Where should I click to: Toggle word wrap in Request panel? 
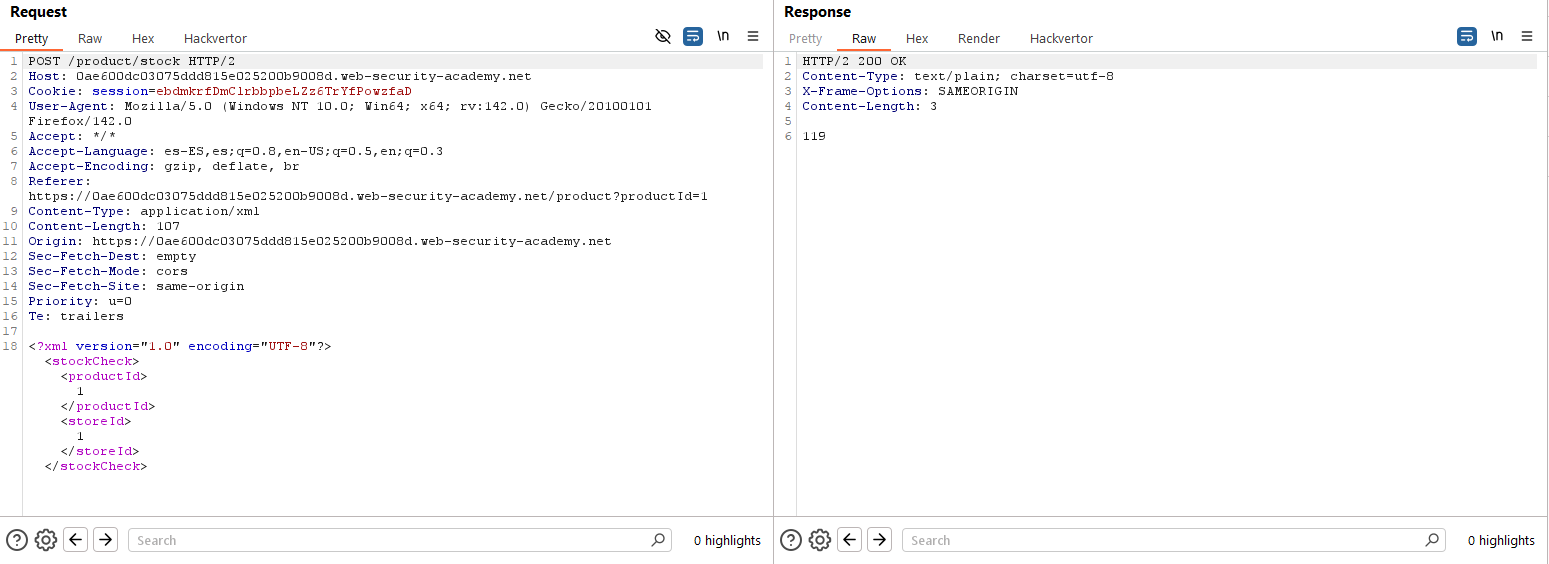click(693, 37)
